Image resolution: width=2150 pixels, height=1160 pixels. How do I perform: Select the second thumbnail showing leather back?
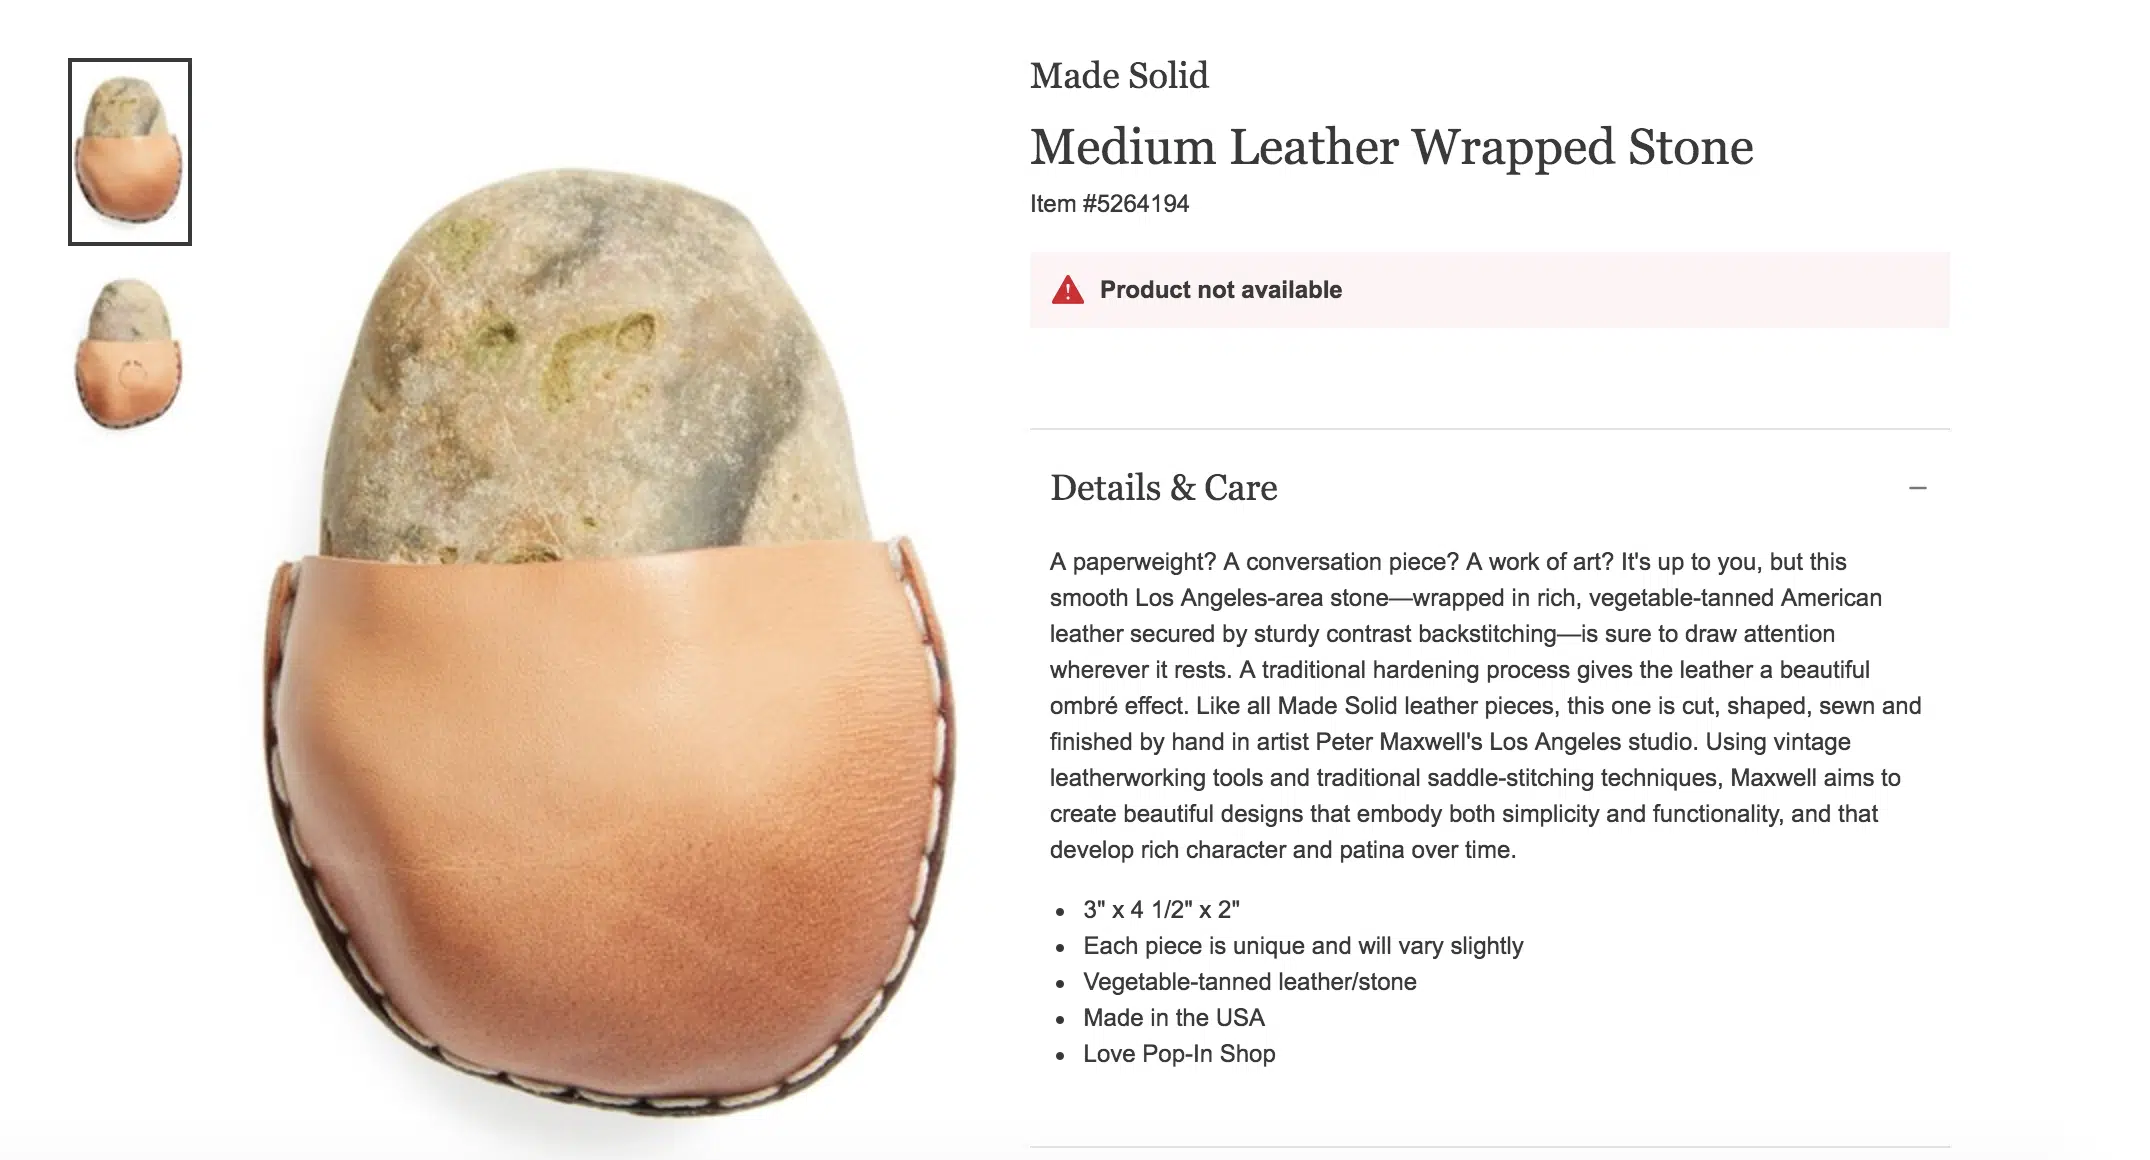coord(130,354)
